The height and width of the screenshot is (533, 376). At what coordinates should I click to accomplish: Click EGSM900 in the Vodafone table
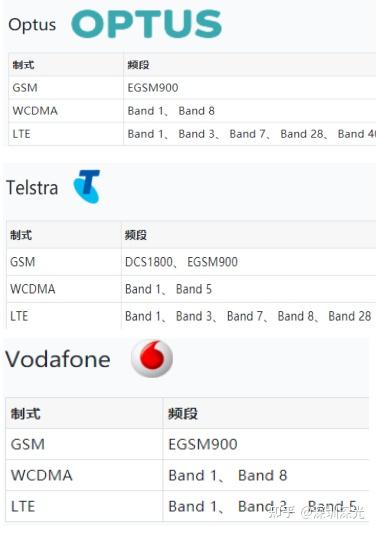(x=203, y=444)
